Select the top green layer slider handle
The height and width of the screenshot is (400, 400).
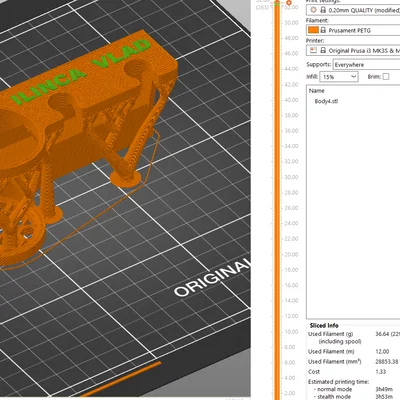(x=277, y=3)
